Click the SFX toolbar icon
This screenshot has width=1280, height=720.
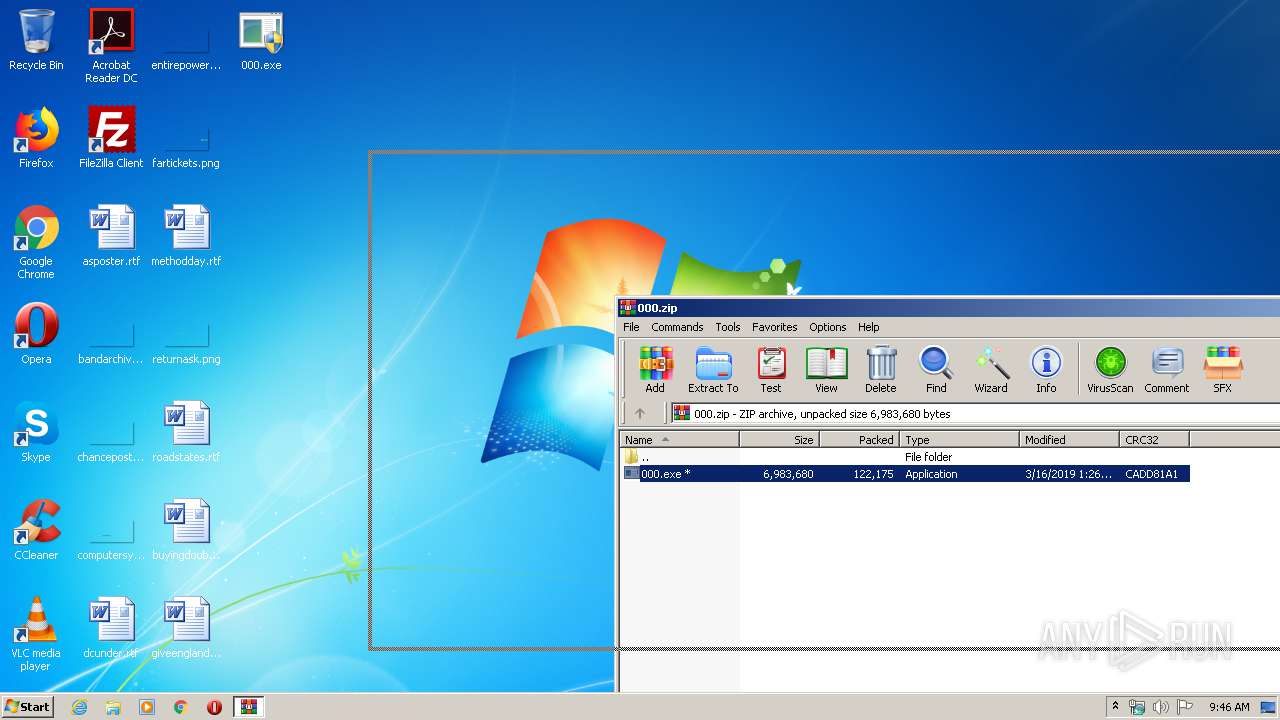(1222, 370)
